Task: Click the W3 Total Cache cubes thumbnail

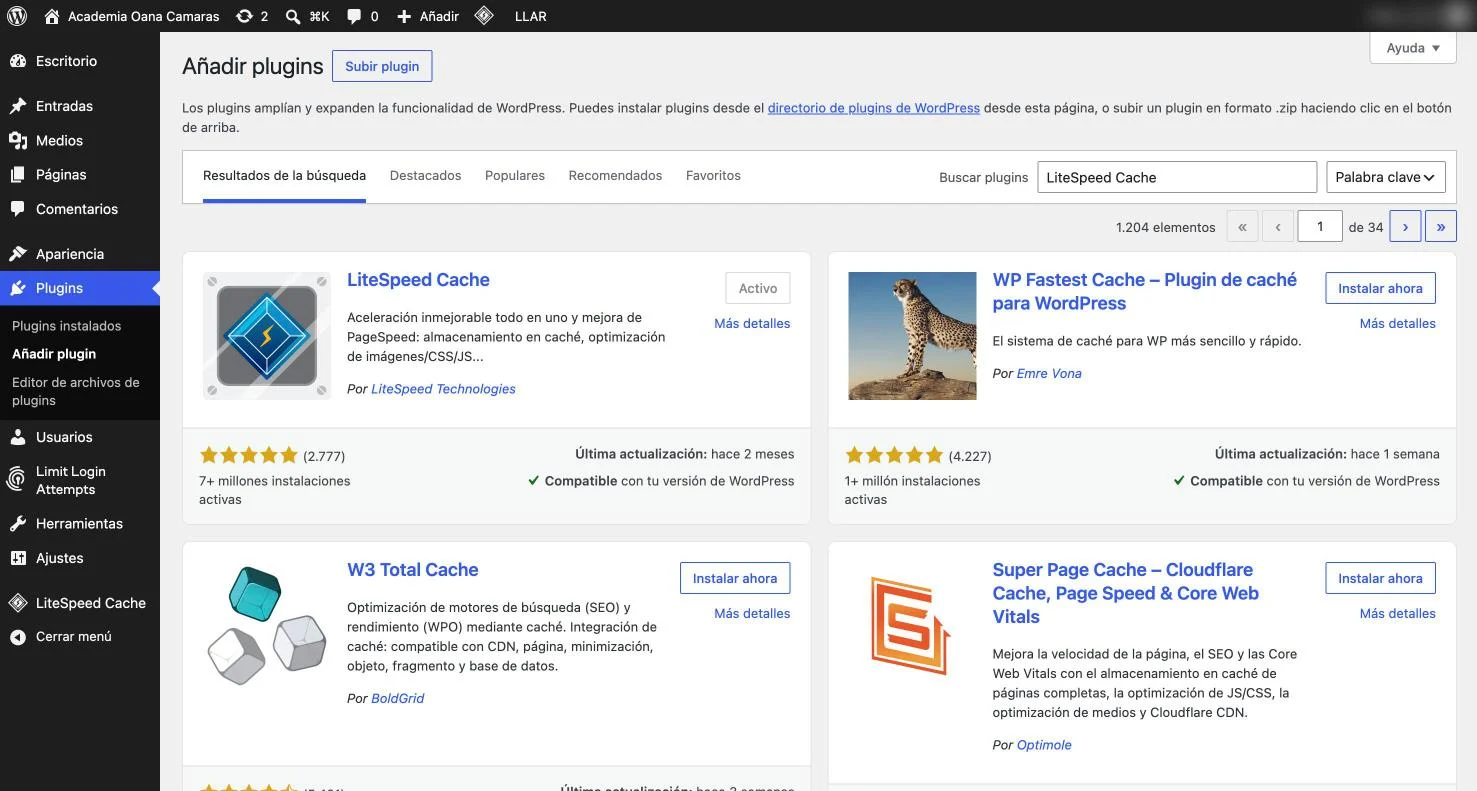Action: click(x=267, y=626)
